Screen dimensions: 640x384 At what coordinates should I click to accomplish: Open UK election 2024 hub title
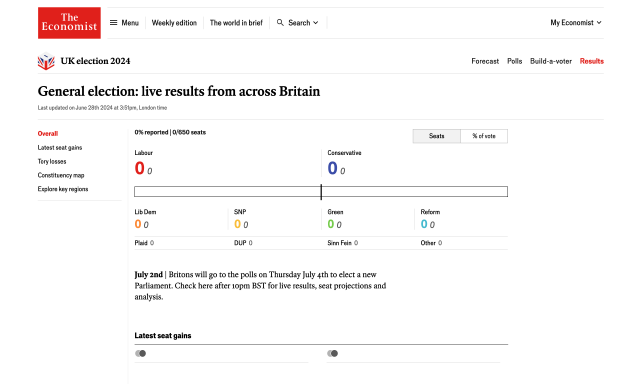[96, 61]
